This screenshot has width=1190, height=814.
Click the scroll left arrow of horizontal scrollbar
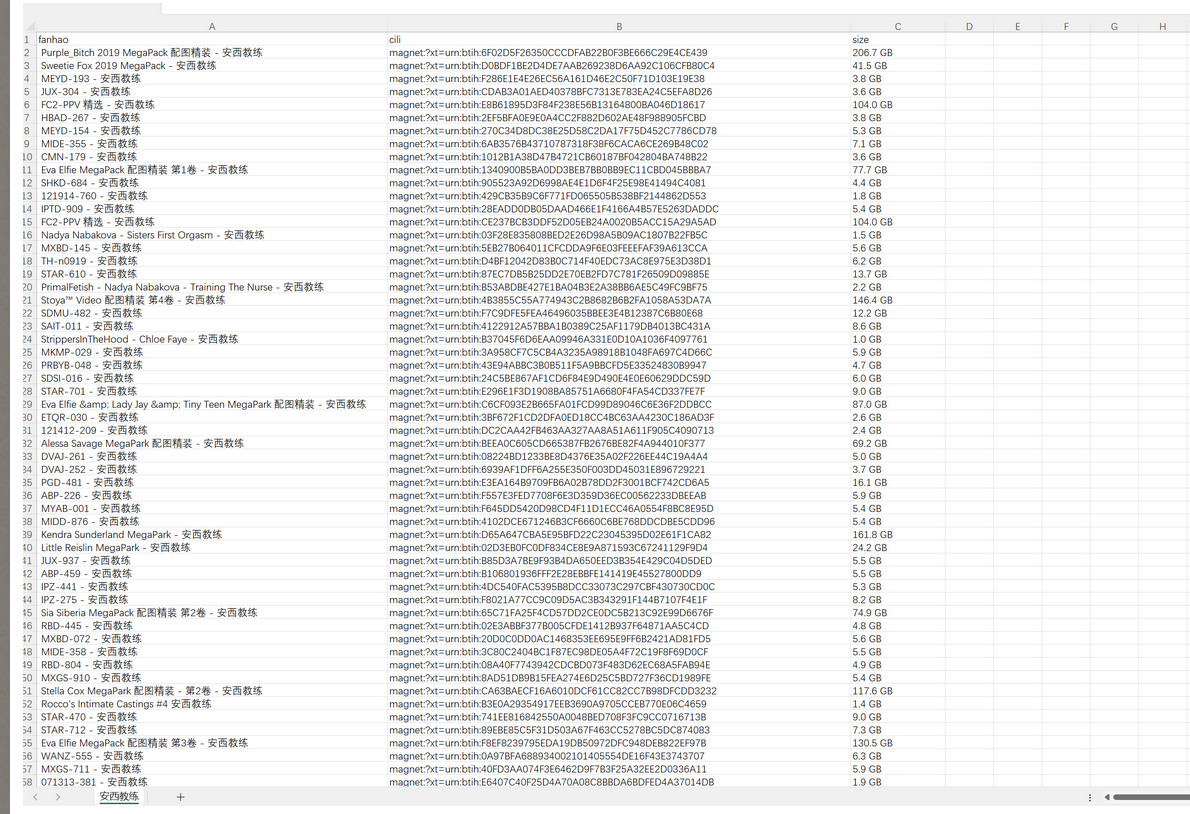1106,797
